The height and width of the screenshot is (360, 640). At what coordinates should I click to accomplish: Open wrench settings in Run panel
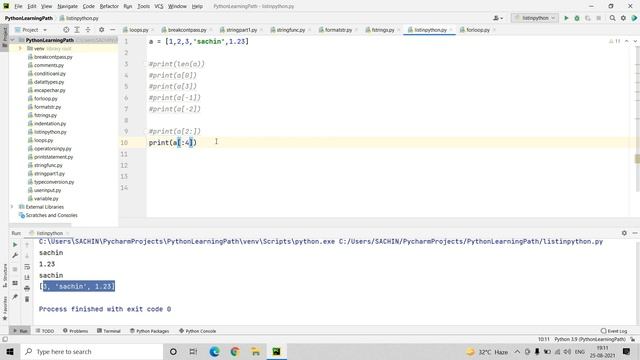click(15, 256)
